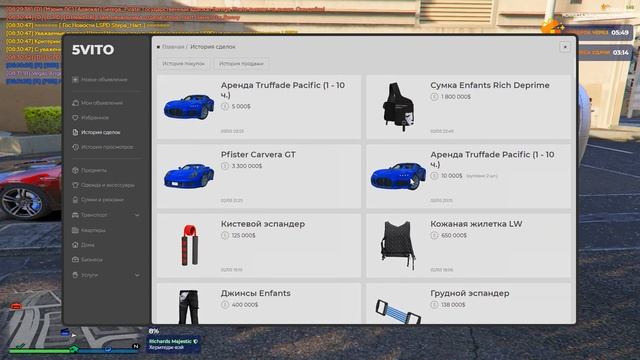Select the leather vest thumbnail
Viewport: 640px width, 360px height.
click(398, 245)
